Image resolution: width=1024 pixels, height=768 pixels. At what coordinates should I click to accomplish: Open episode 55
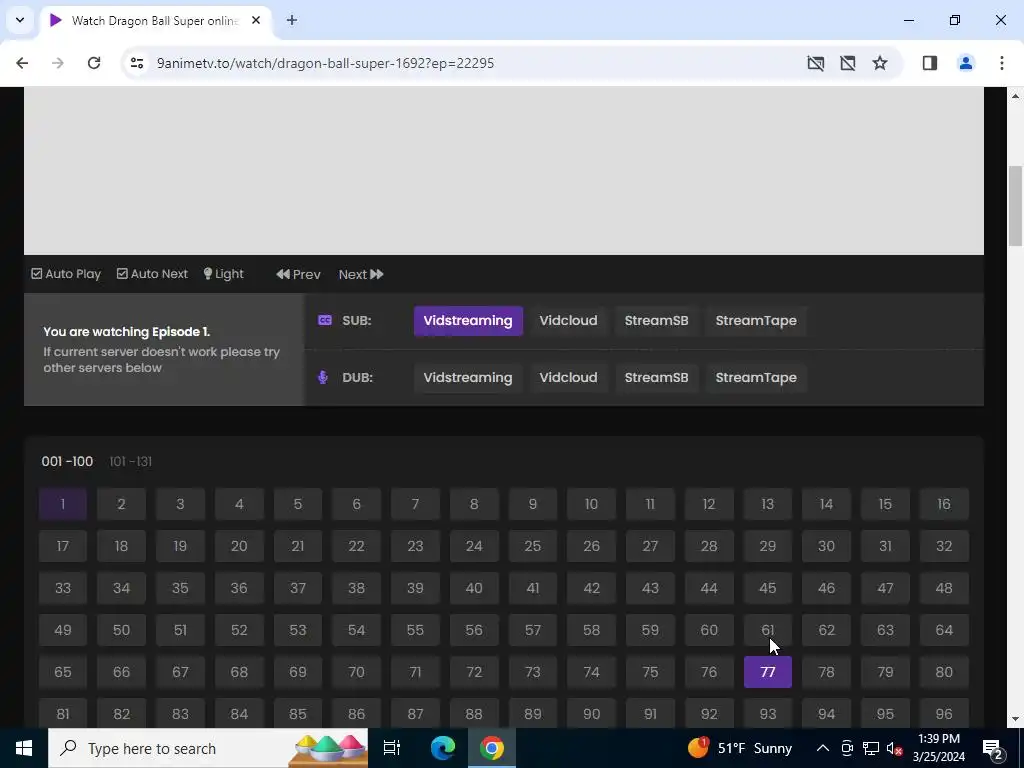coord(415,630)
